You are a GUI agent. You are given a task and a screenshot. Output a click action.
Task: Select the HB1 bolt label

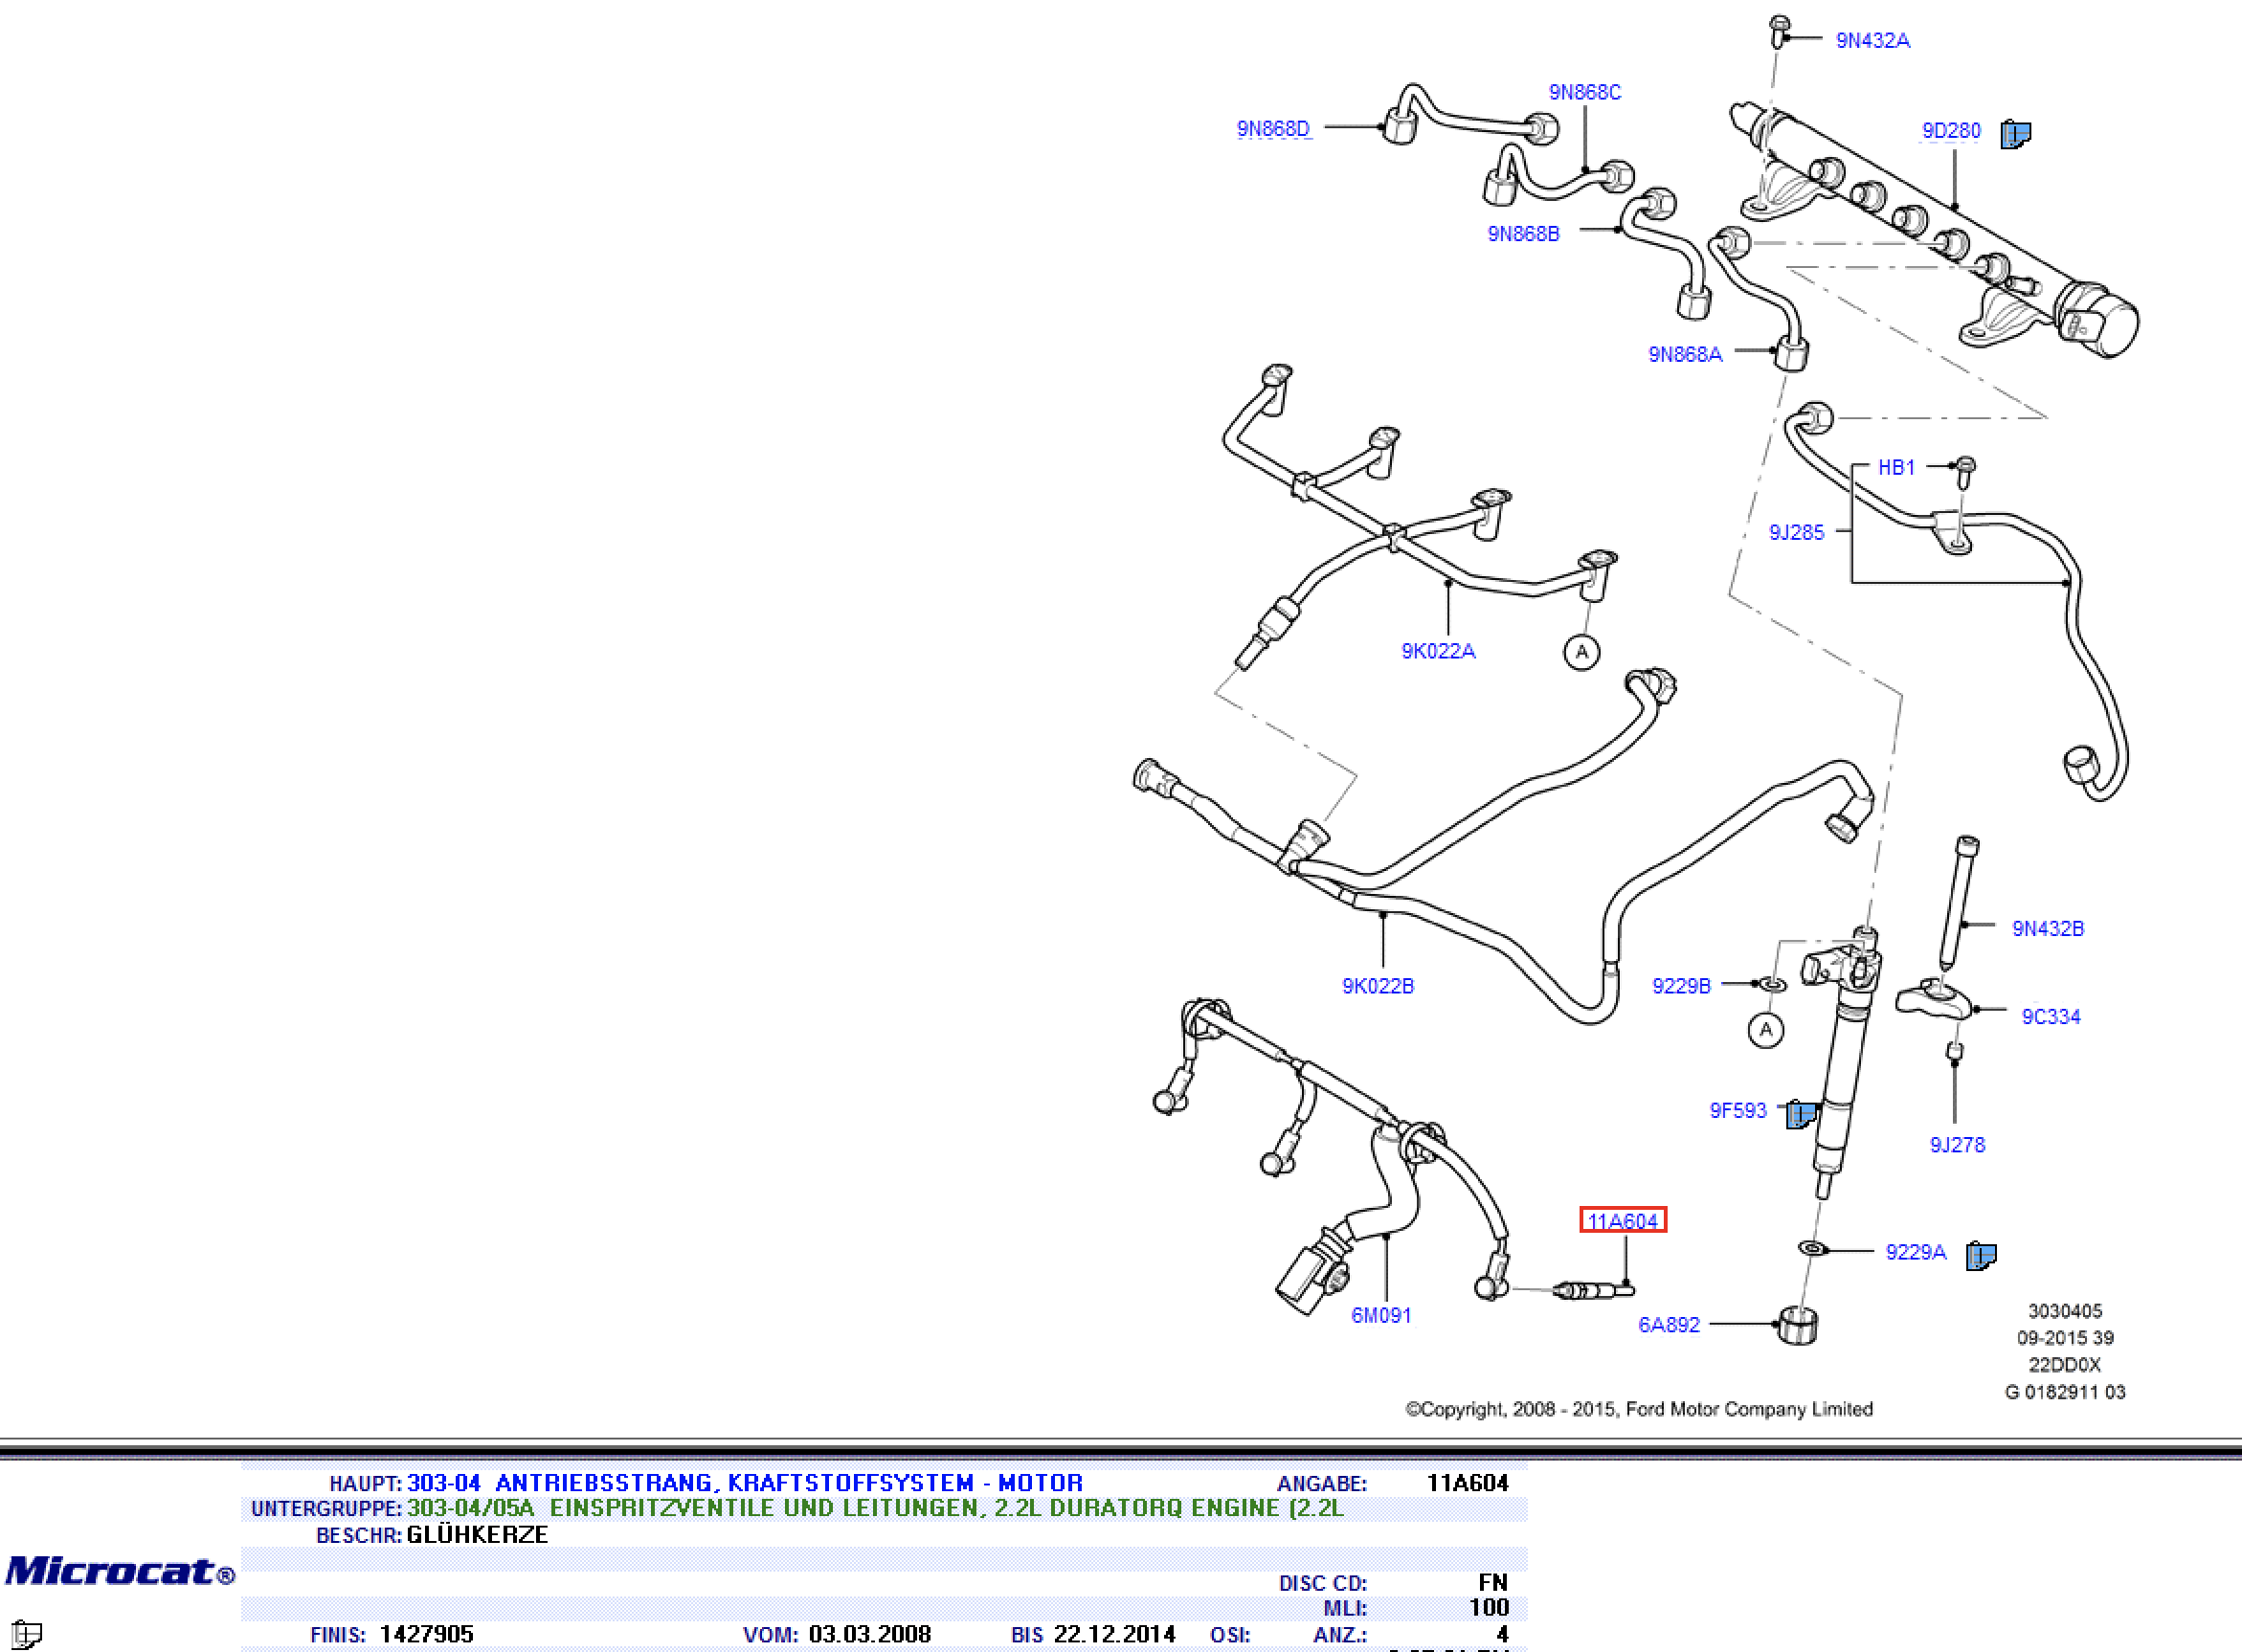click(1895, 467)
